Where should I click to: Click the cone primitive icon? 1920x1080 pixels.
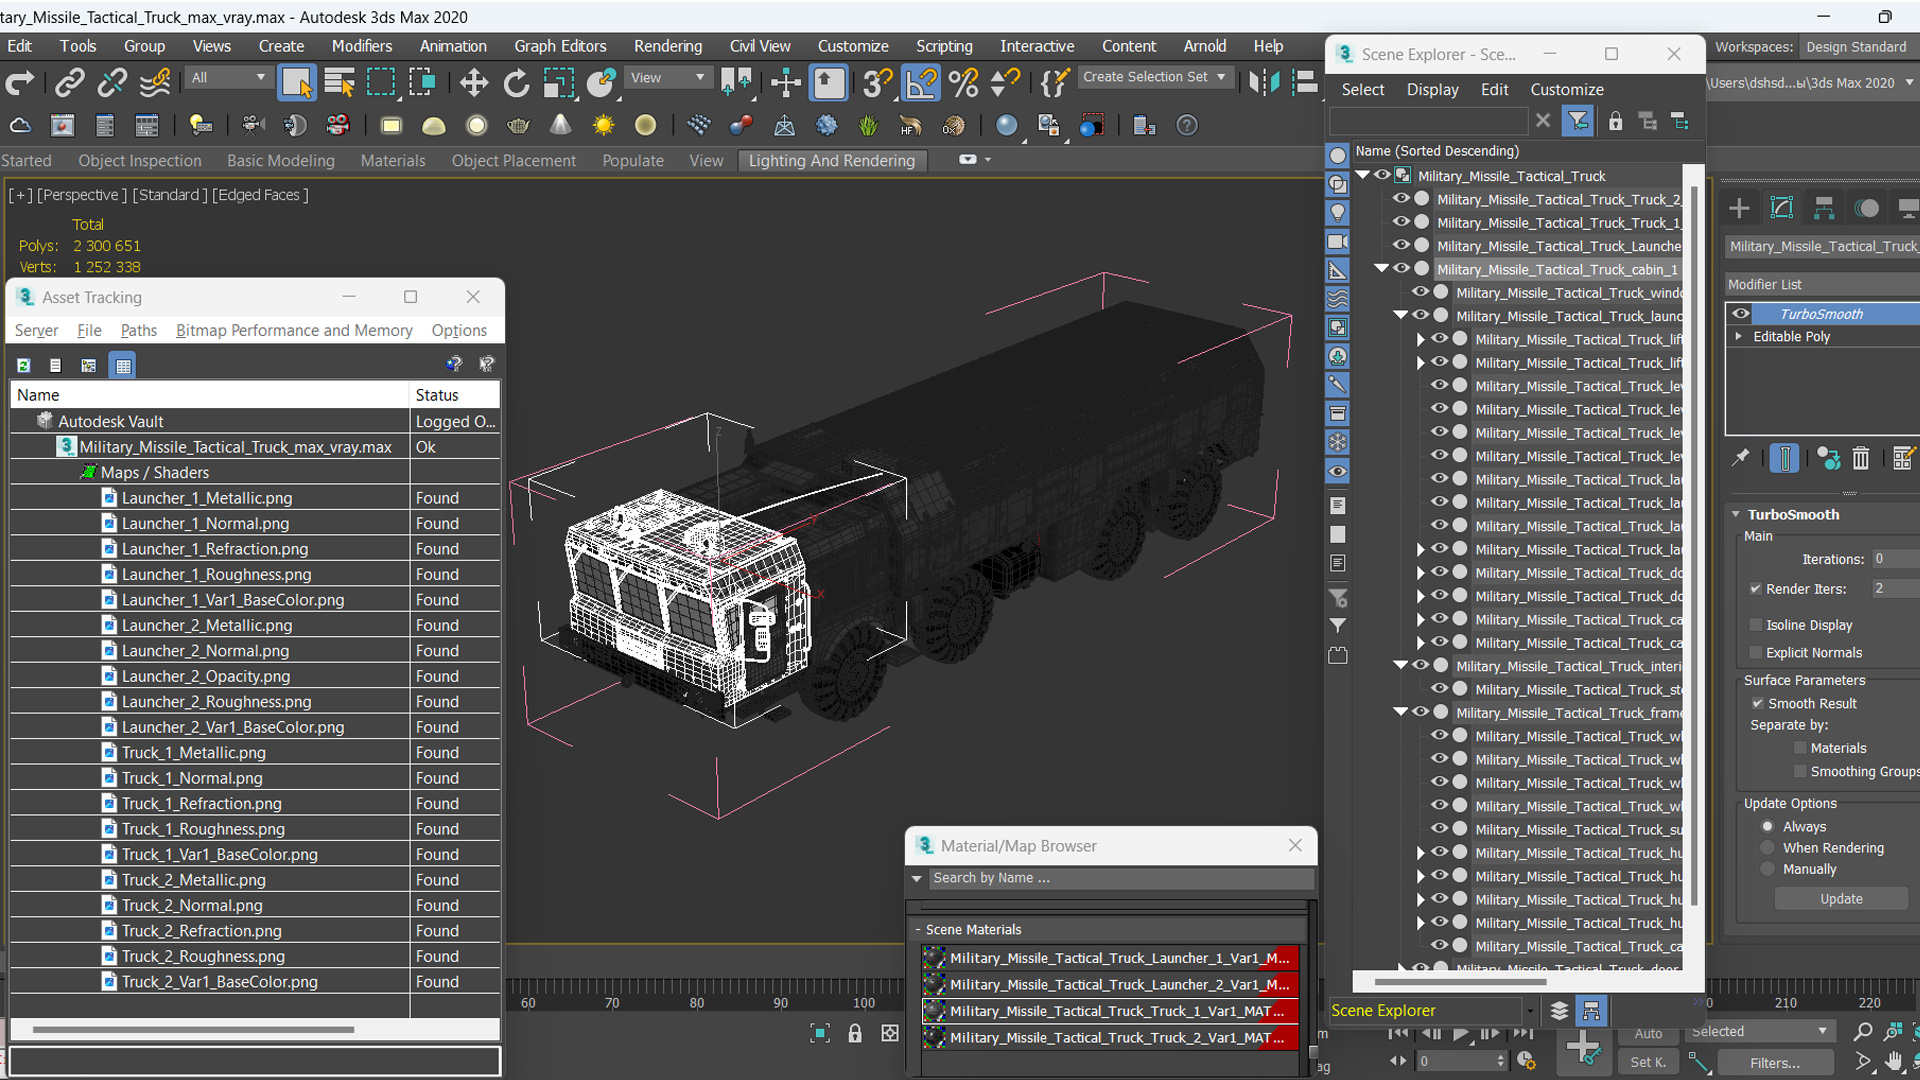click(x=561, y=126)
